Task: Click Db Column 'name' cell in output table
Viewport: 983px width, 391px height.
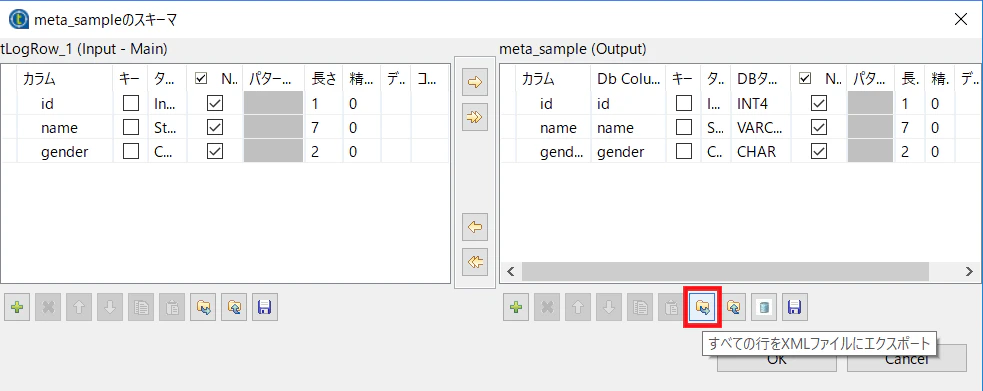Action: [x=629, y=128]
